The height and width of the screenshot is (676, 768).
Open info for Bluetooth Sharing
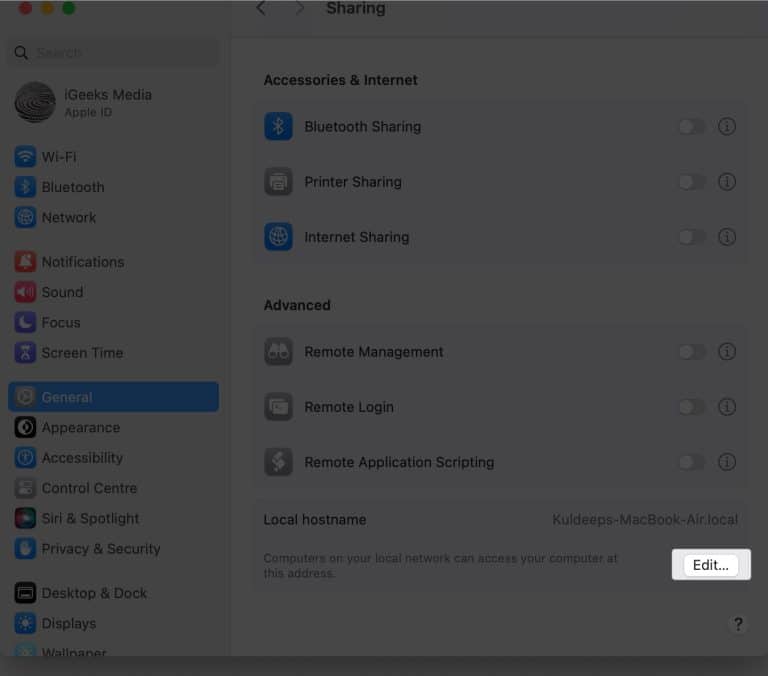tap(727, 127)
